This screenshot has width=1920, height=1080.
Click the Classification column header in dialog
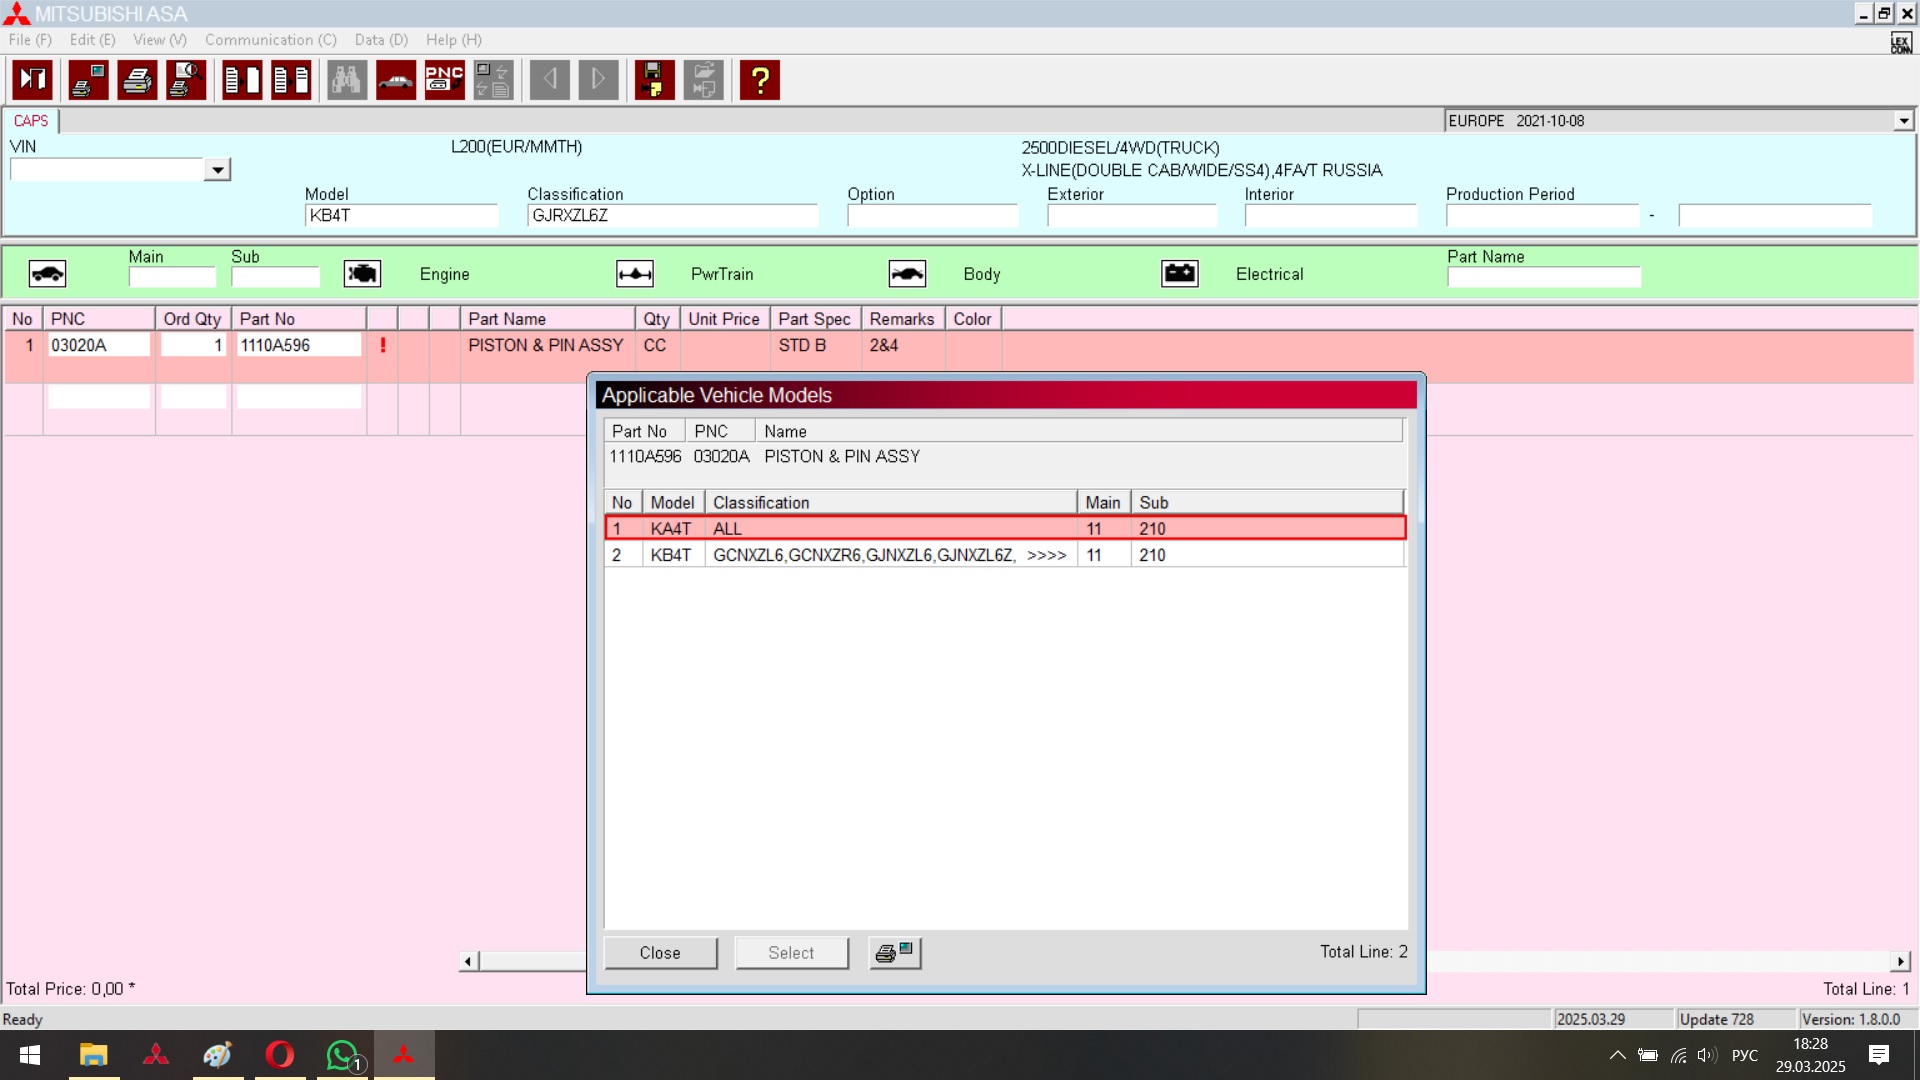[891, 502]
